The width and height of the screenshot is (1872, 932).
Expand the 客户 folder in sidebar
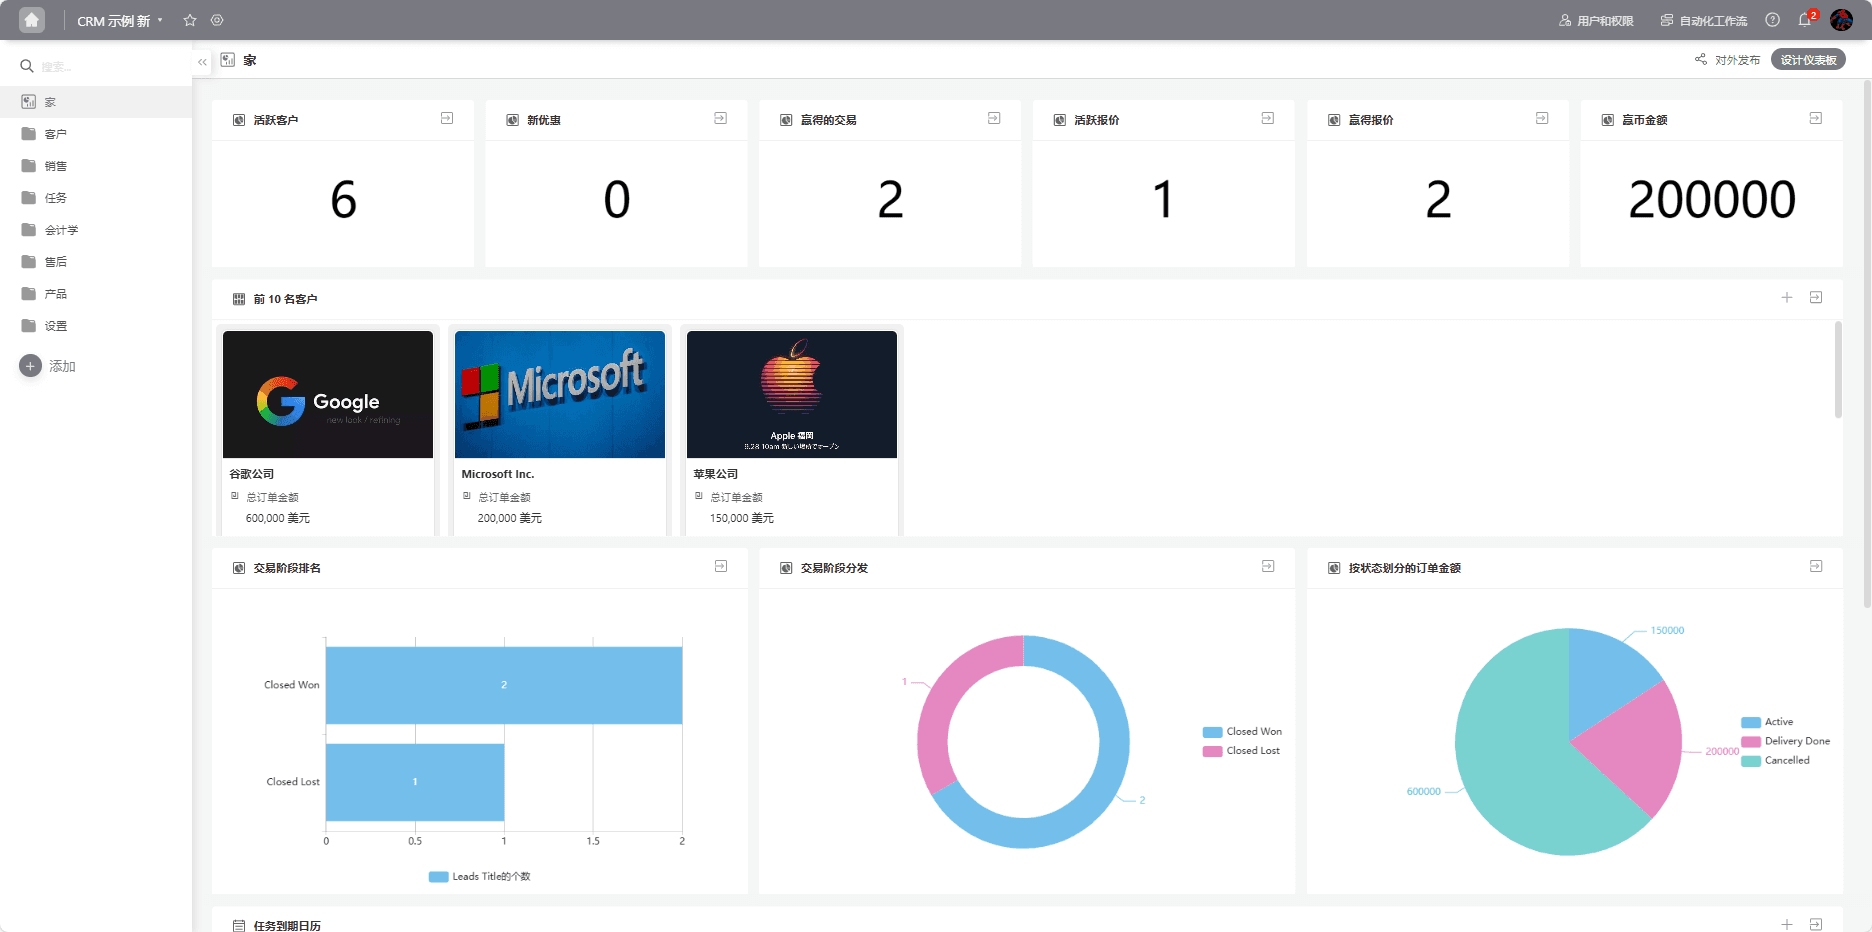pyautogui.click(x=56, y=134)
